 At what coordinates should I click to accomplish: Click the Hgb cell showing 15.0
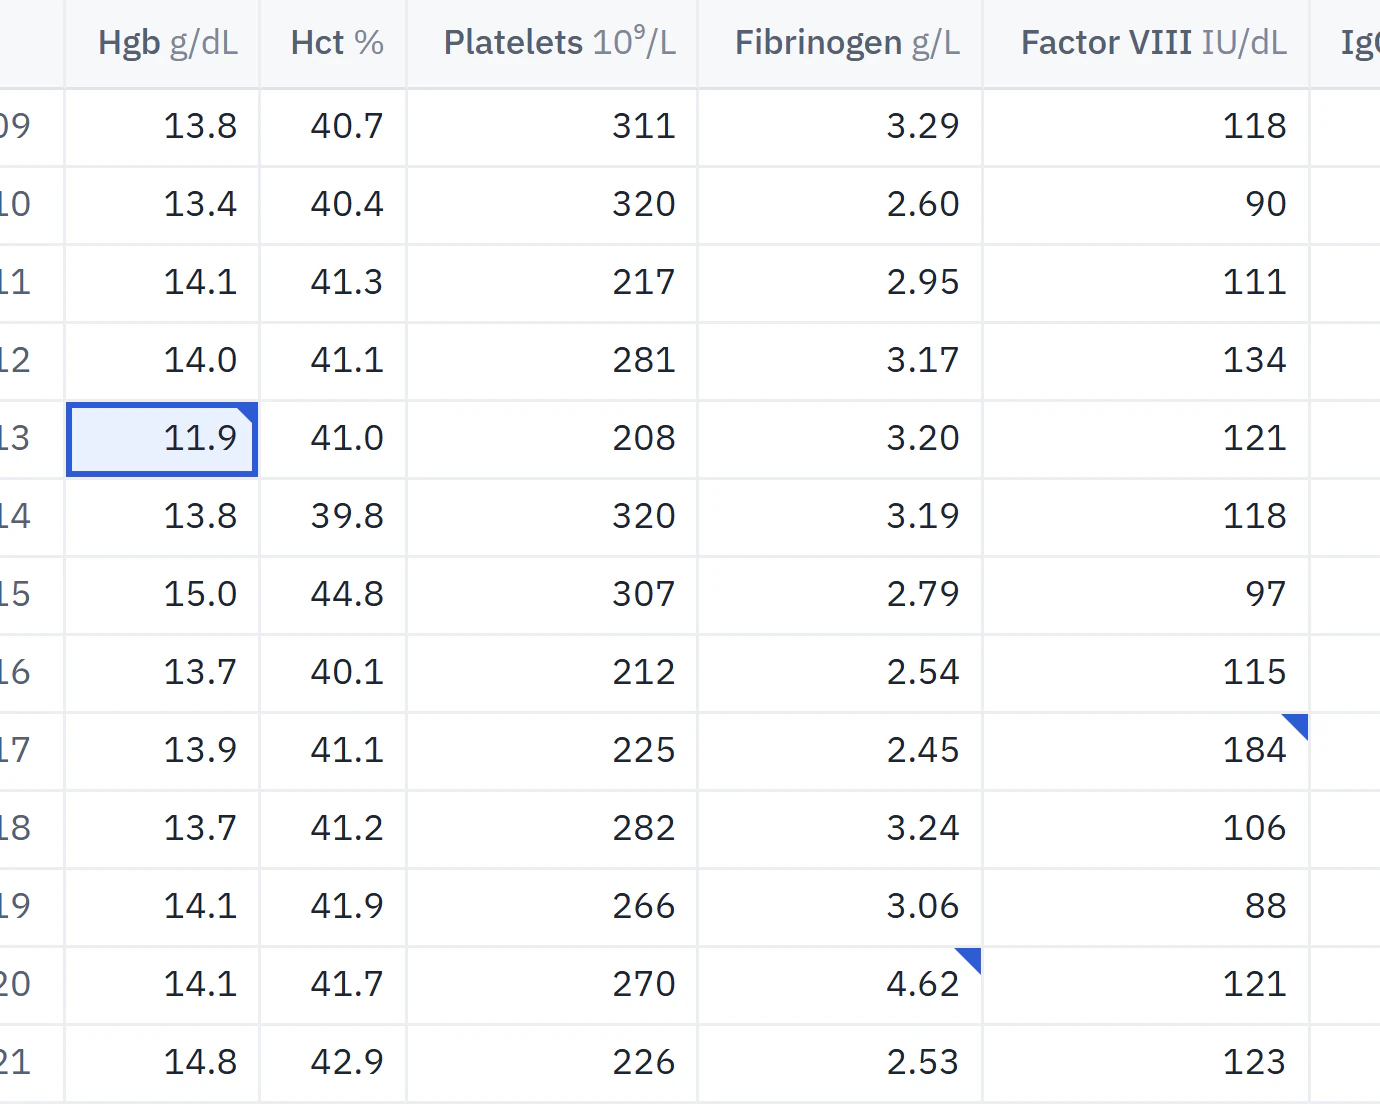click(x=162, y=595)
